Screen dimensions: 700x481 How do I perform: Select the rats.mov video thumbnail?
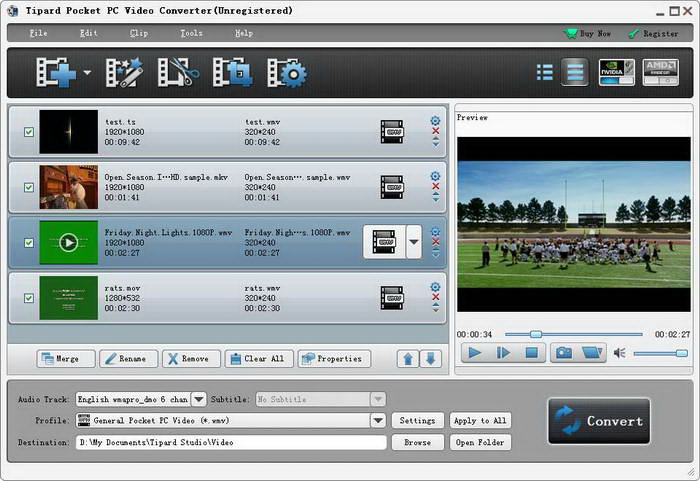68,298
